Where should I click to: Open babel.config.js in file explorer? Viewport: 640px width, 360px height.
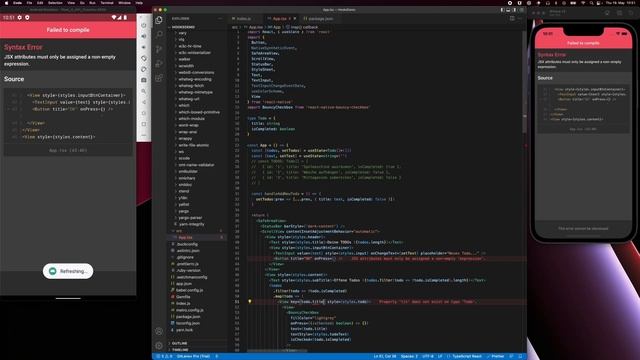pos(189,290)
